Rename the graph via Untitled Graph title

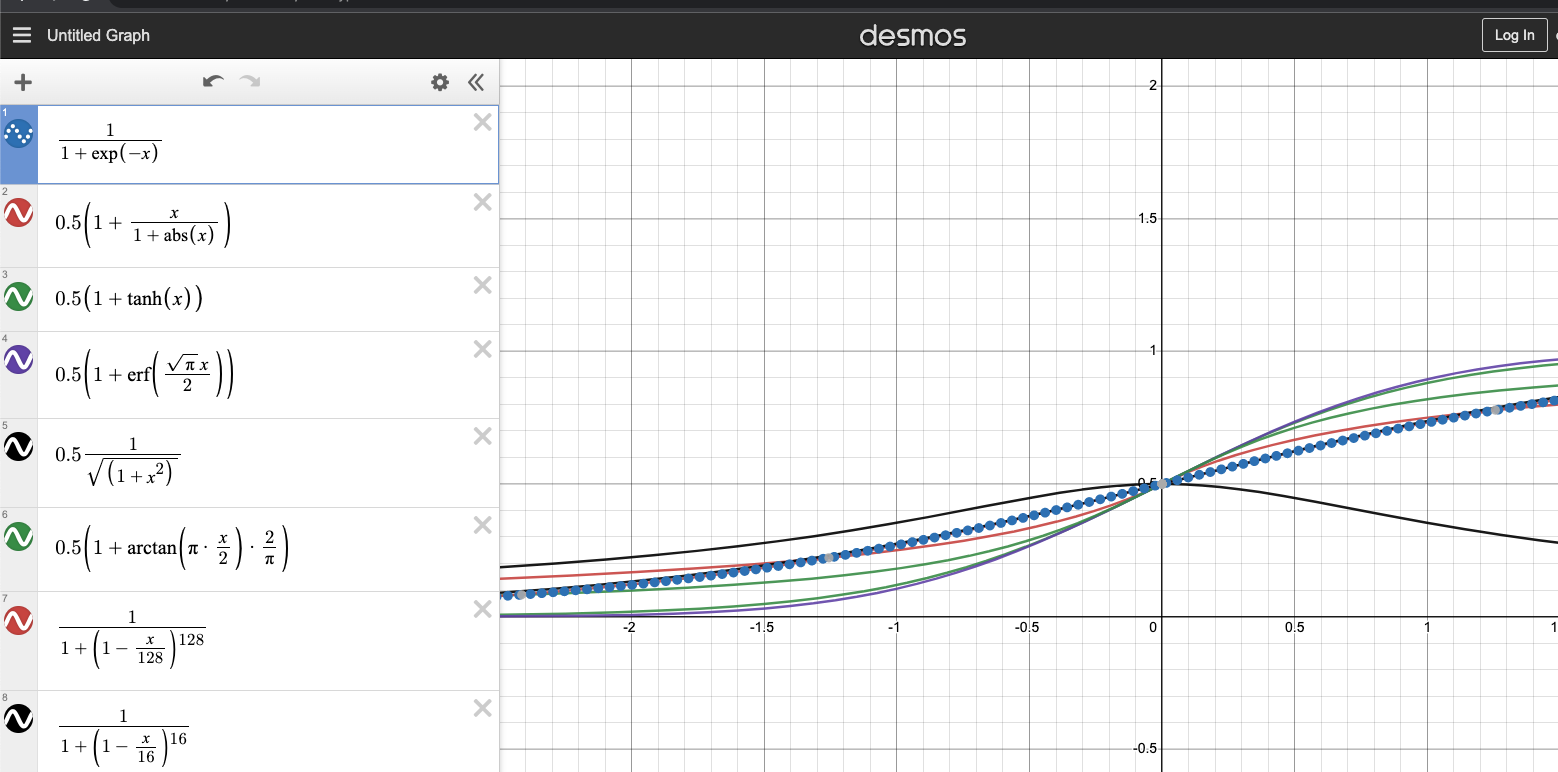pyautogui.click(x=98, y=35)
